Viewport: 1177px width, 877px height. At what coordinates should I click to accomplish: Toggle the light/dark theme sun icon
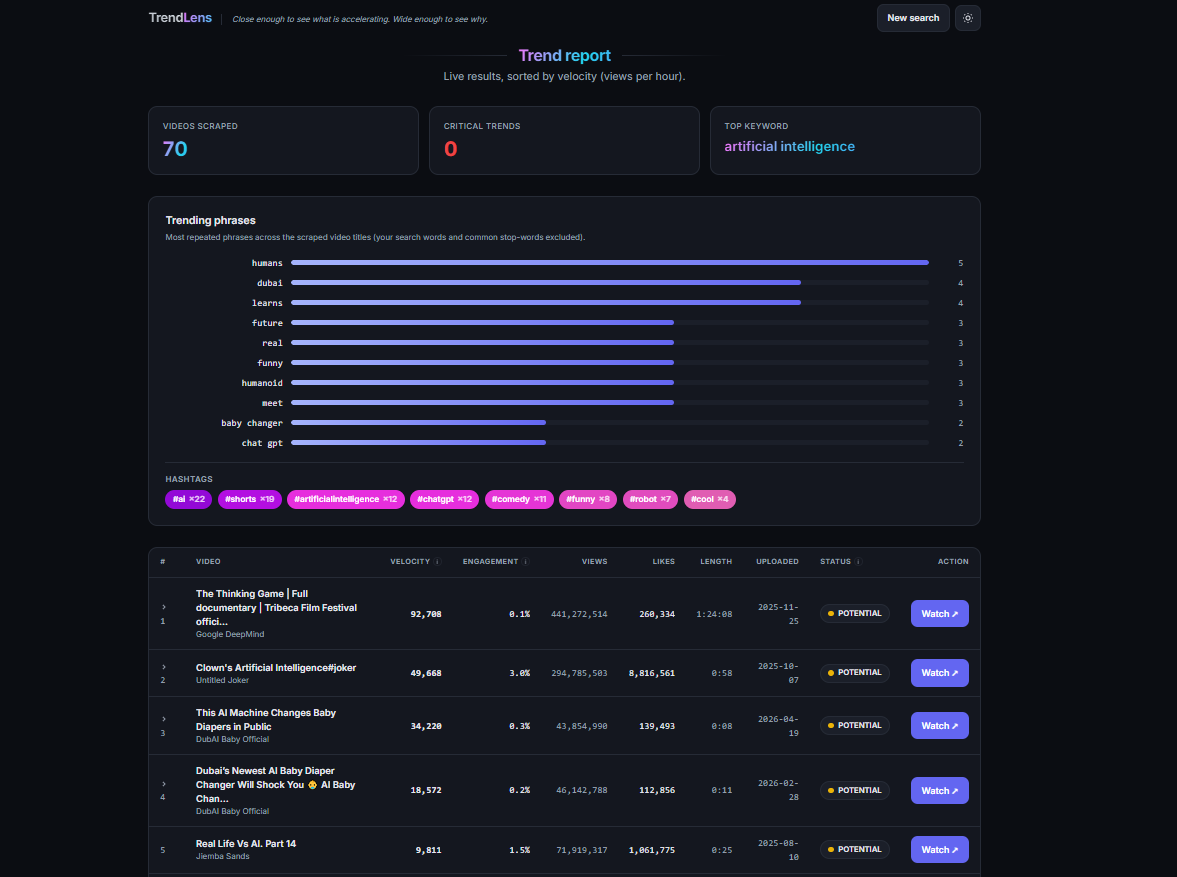(968, 18)
